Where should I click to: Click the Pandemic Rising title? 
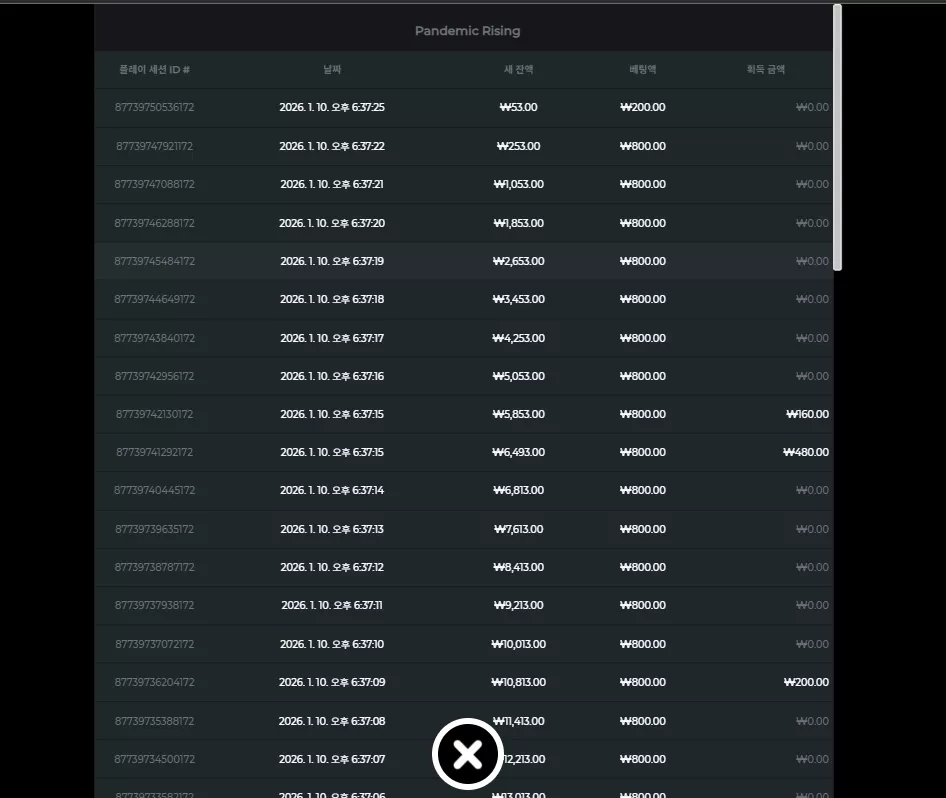[468, 31]
